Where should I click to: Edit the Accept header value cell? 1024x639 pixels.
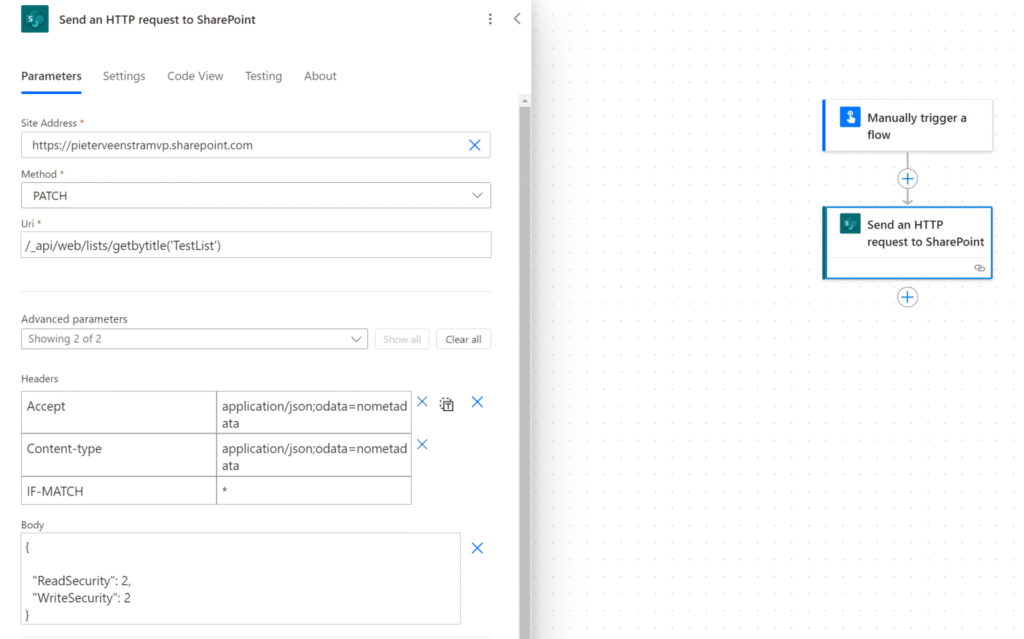pos(314,412)
